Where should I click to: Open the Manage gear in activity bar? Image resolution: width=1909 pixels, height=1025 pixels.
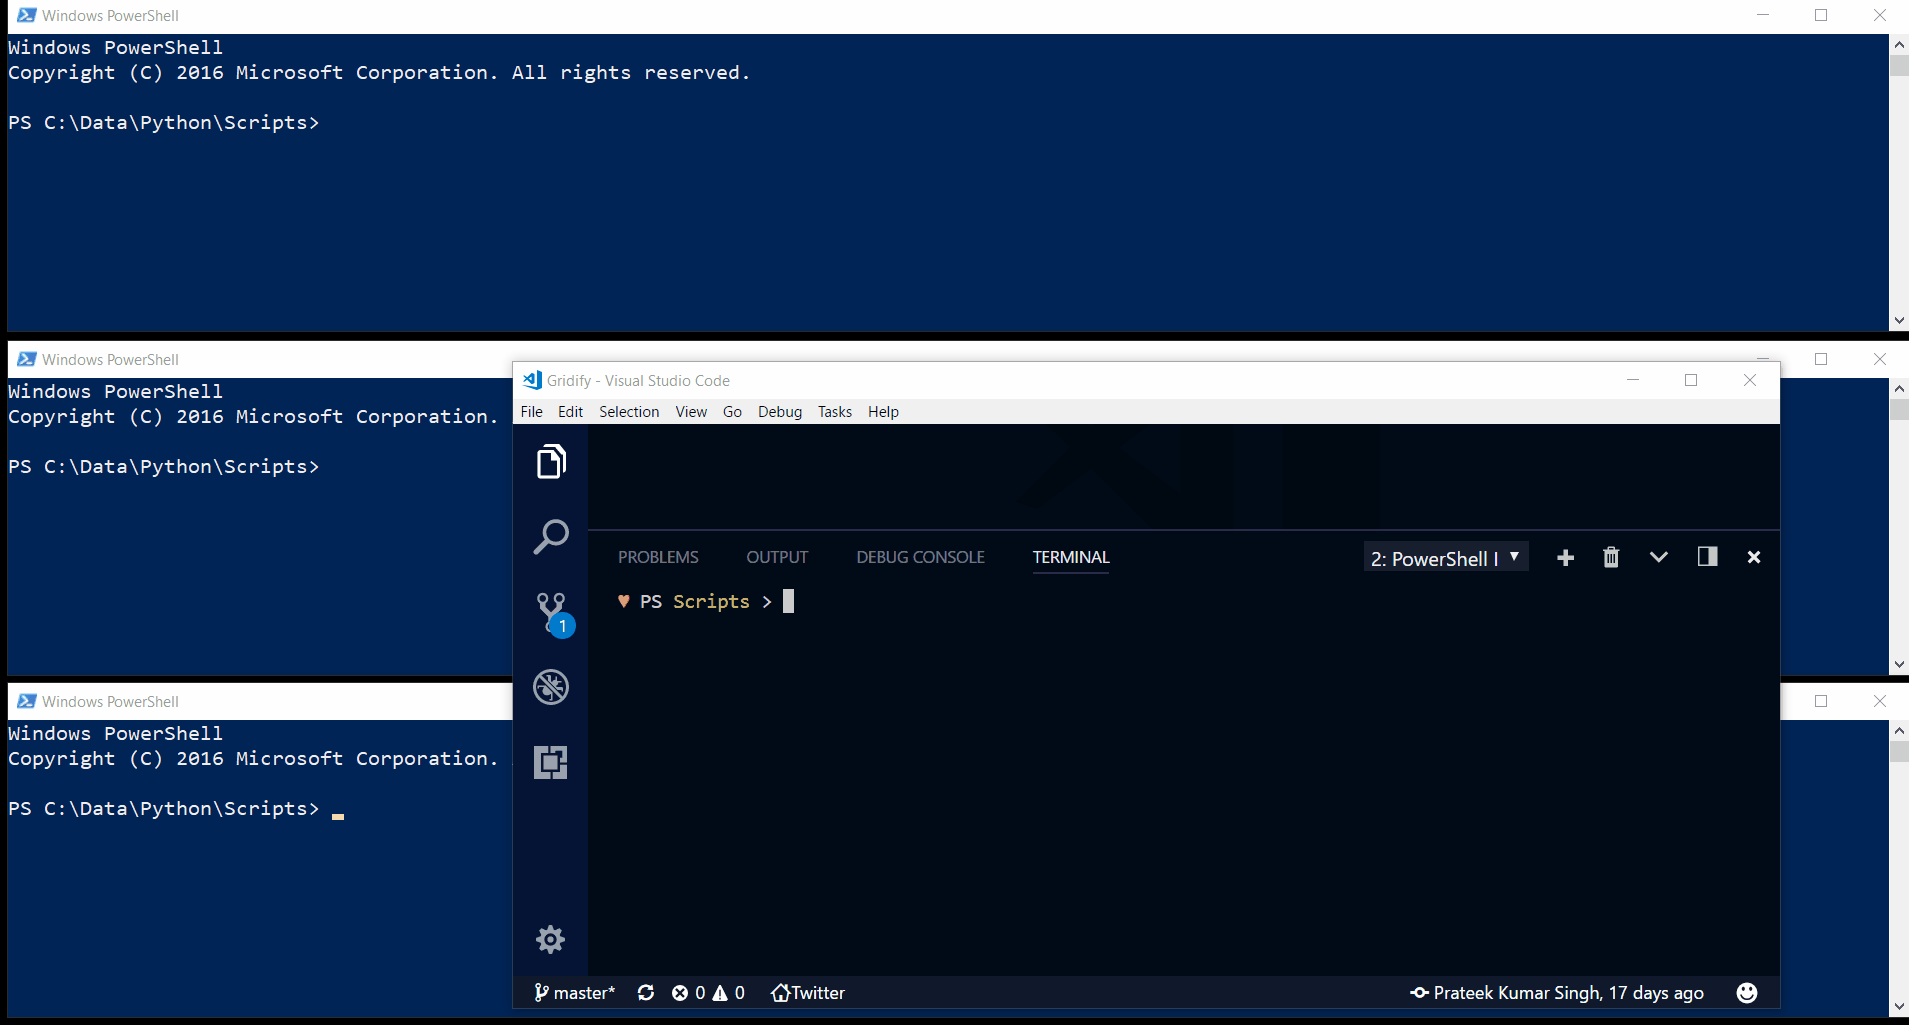(x=551, y=939)
